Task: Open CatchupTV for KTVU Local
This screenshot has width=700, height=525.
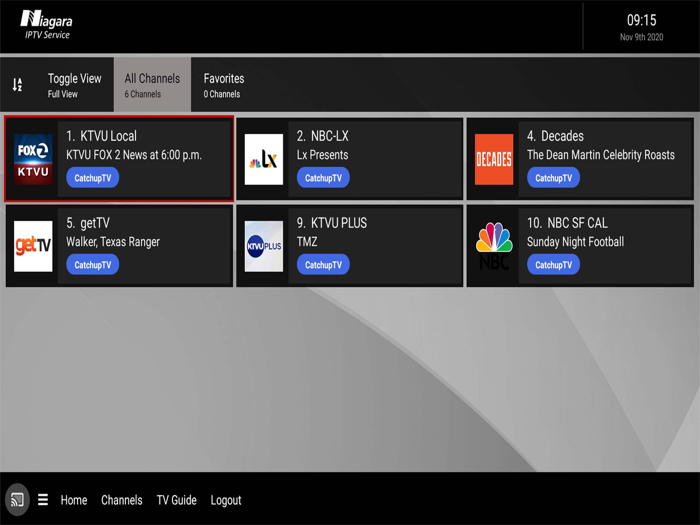Action: [x=93, y=178]
